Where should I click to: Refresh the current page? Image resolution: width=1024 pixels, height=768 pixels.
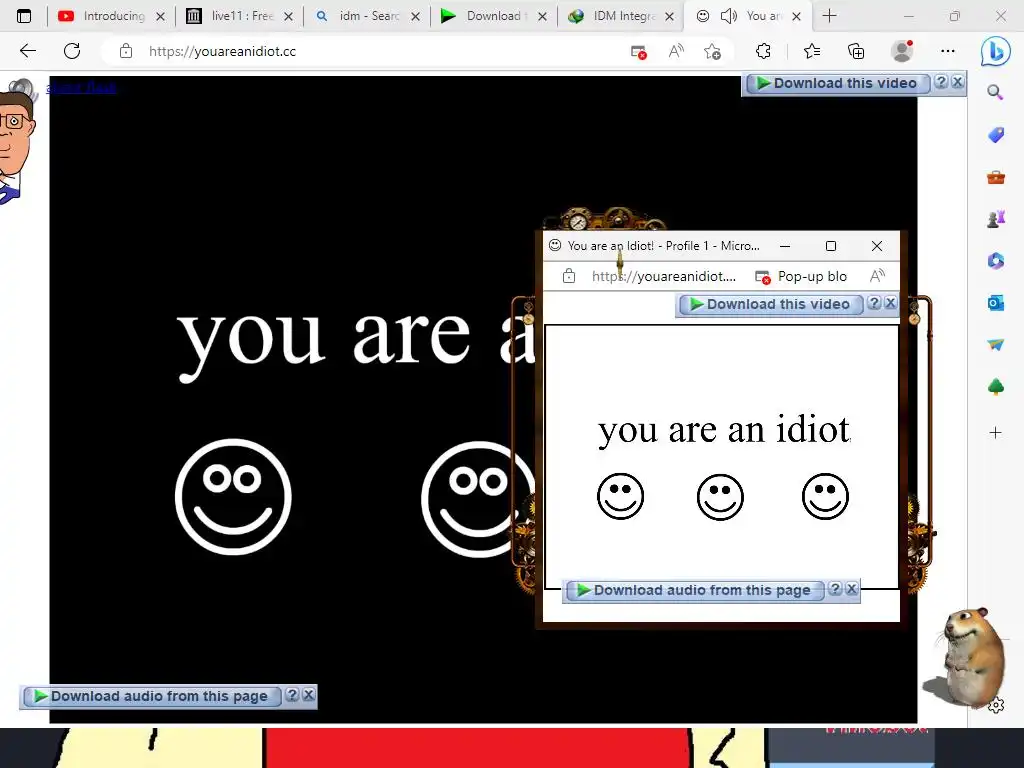pyautogui.click(x=72, y=51)
